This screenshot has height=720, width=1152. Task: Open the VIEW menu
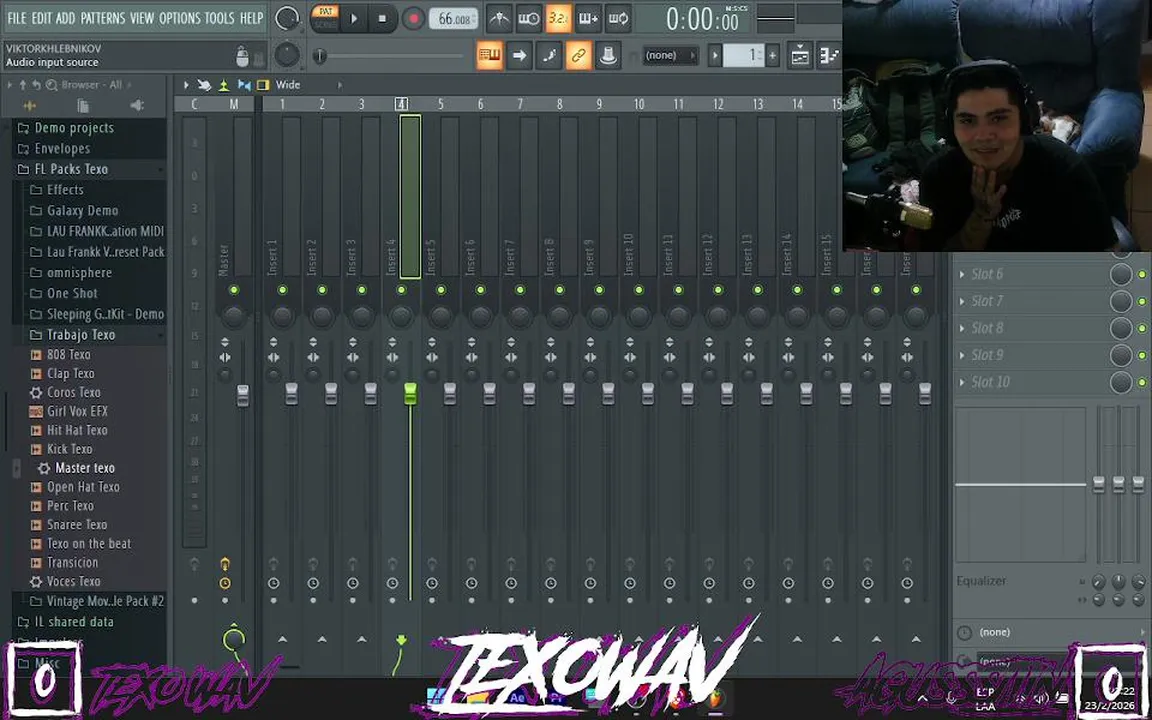click(x=142, y=18)
